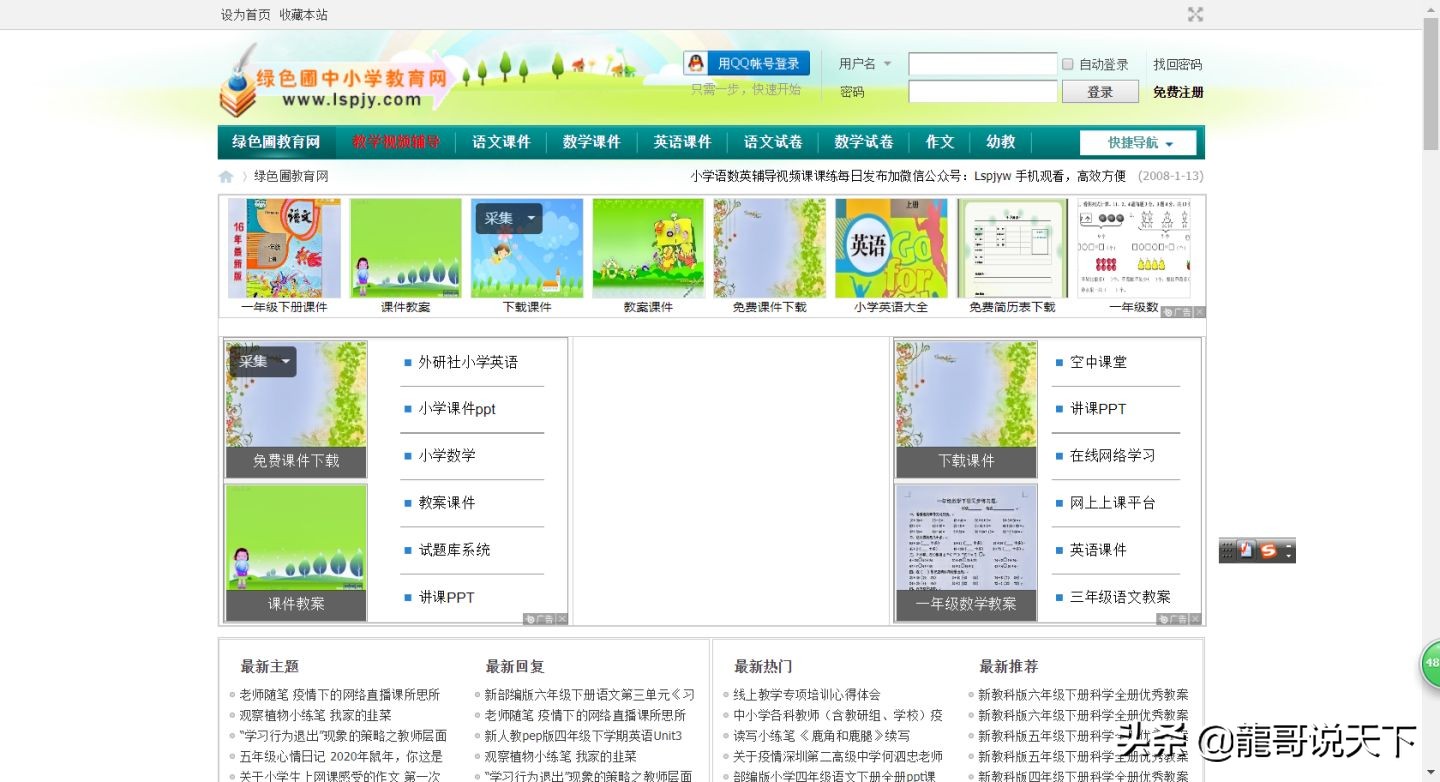The image size is (1440, 782).
Task: Expand the 快捷导航 dropdown menu
Action: 1137,142
